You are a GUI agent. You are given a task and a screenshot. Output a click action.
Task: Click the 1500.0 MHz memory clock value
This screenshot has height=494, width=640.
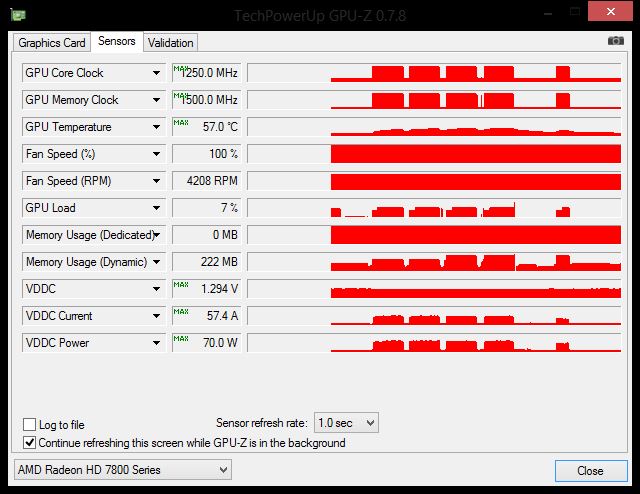207,100
